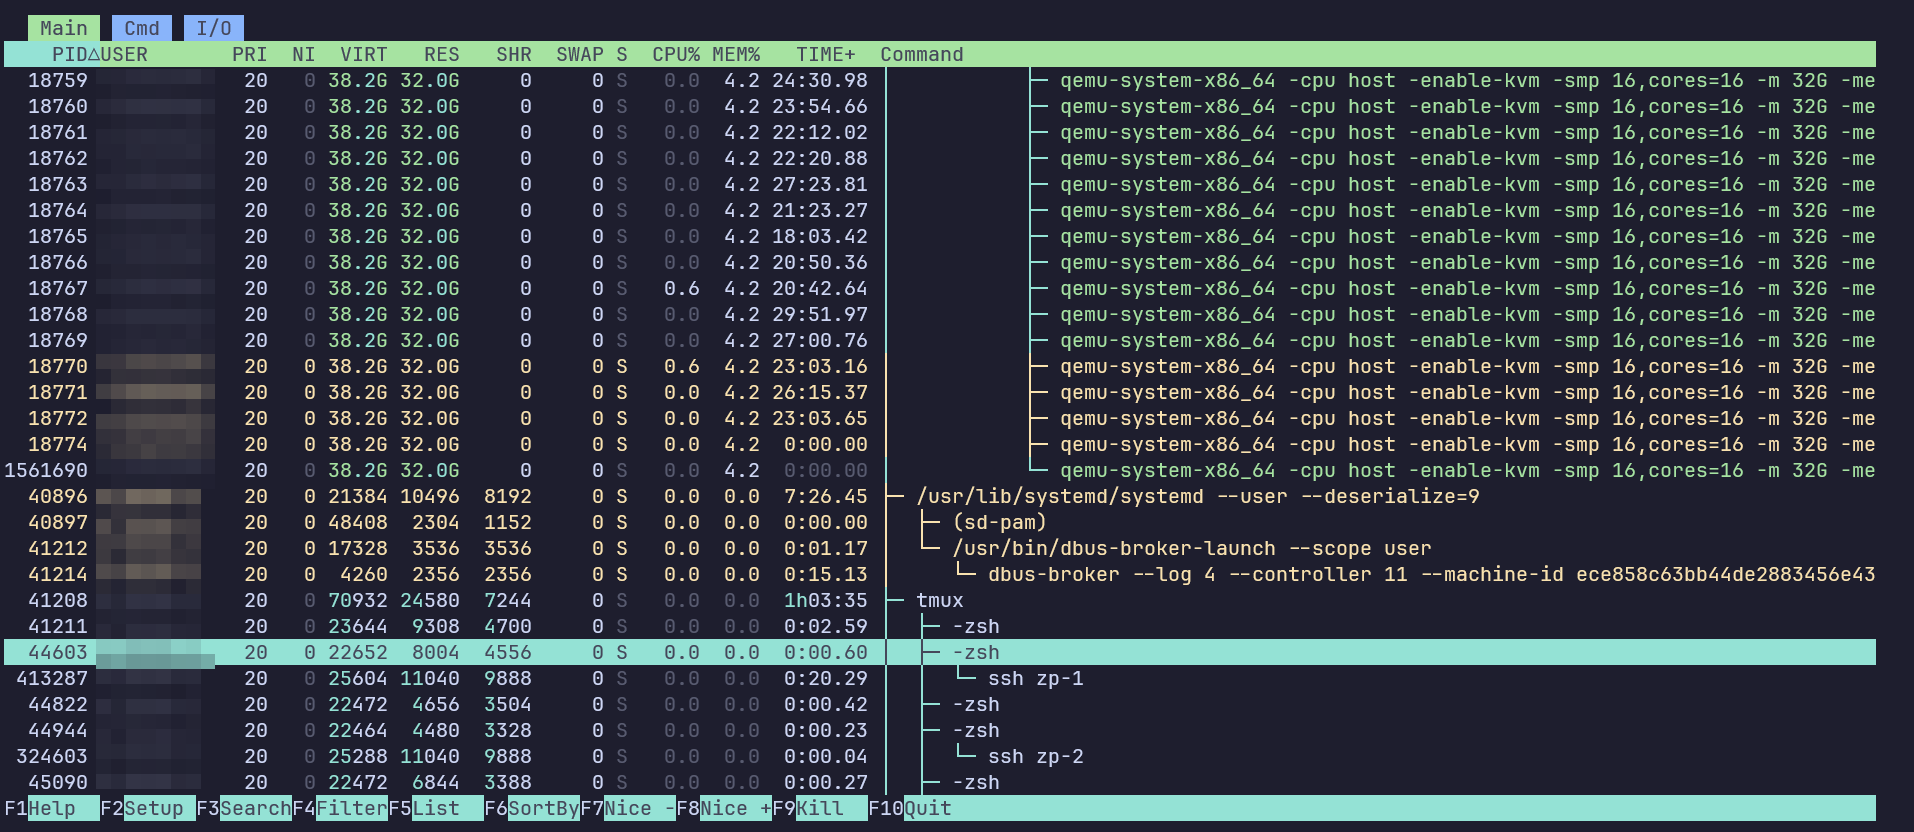Click the highlighted -zsh row PID 44603

(x=940, y=652)
